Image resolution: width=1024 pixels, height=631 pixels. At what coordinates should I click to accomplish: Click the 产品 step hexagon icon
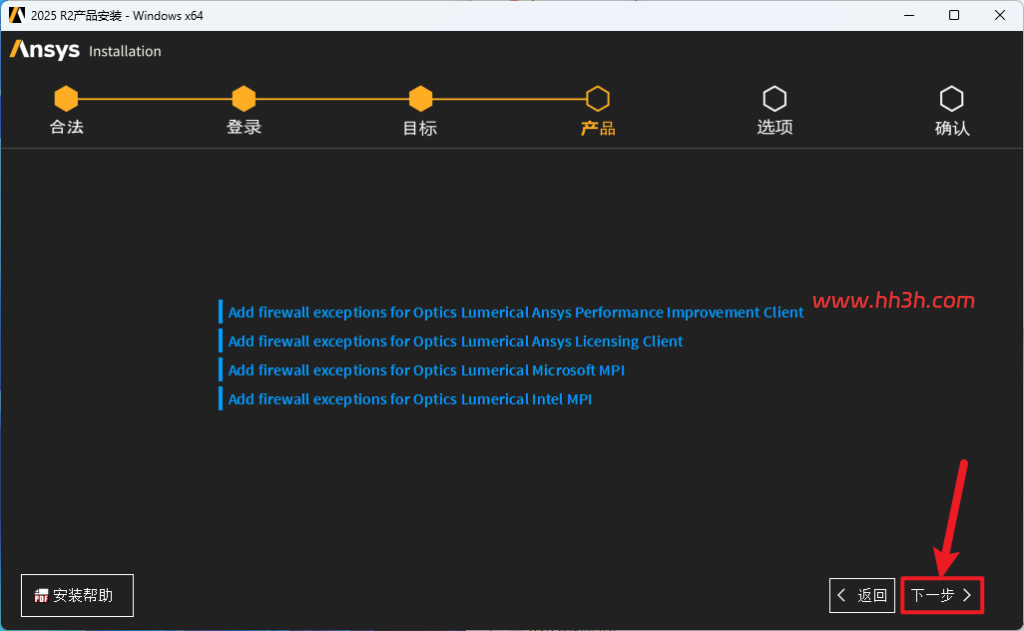click(598, 99)
